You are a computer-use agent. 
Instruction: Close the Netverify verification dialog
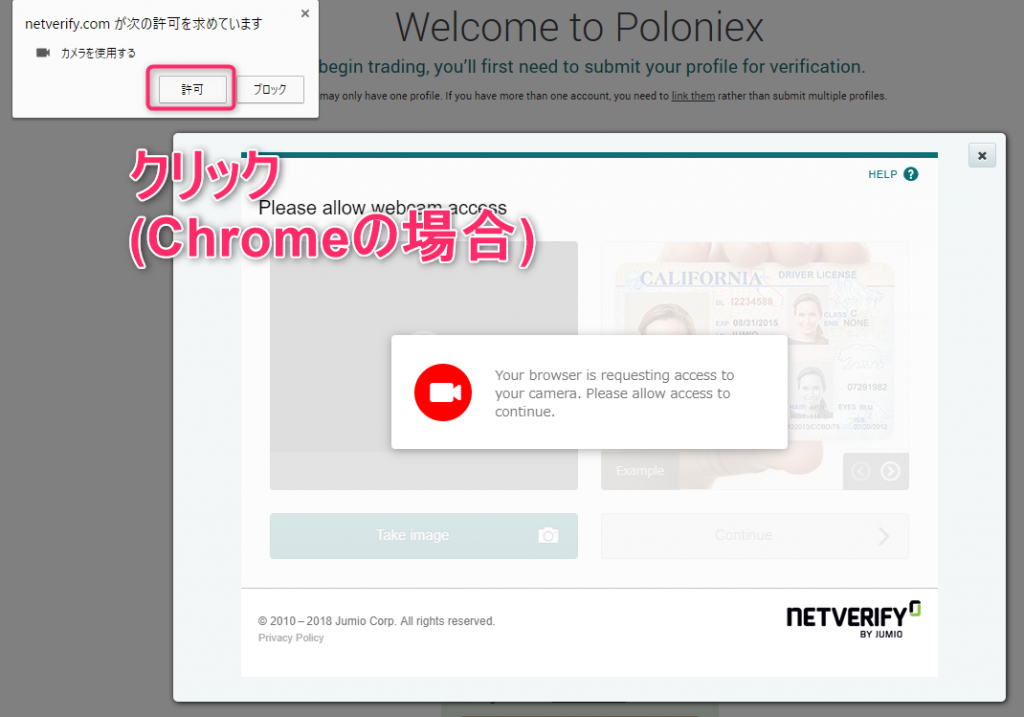pyautogui.click(x=981, y=155)
